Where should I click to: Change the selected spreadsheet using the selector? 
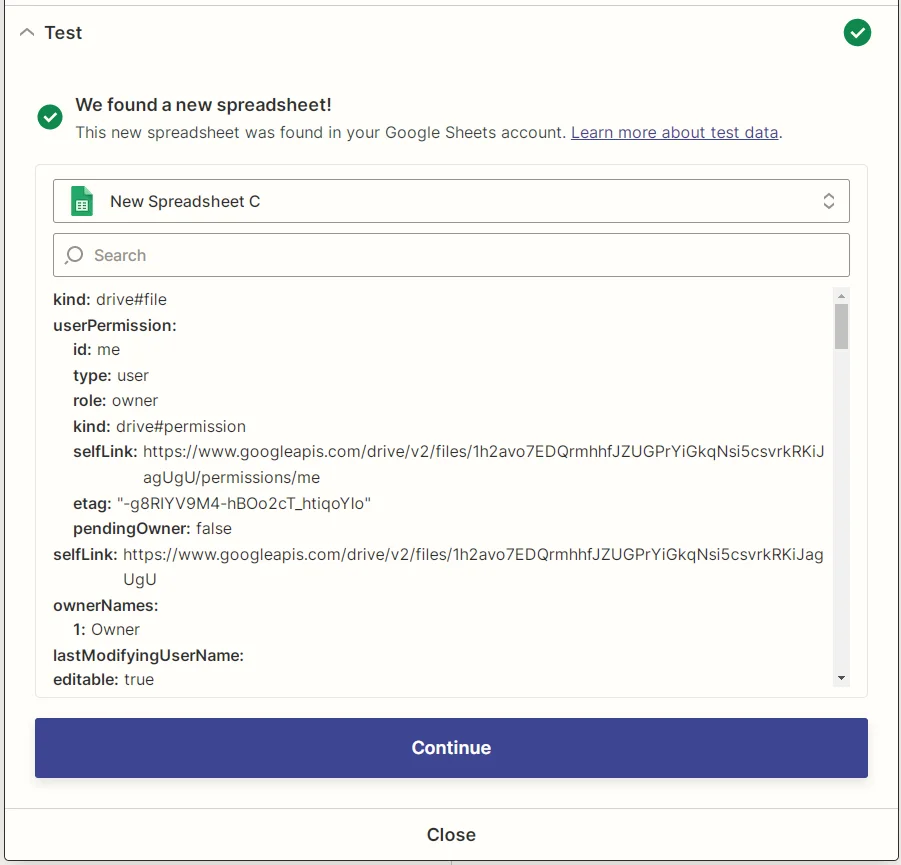point(450,200)
